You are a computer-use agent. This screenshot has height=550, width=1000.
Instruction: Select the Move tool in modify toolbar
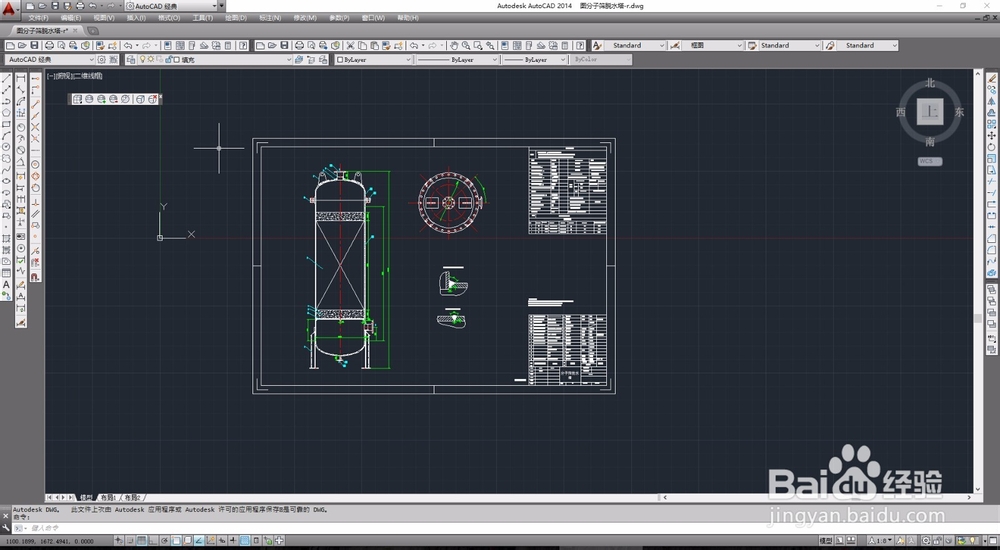(992, 135)
